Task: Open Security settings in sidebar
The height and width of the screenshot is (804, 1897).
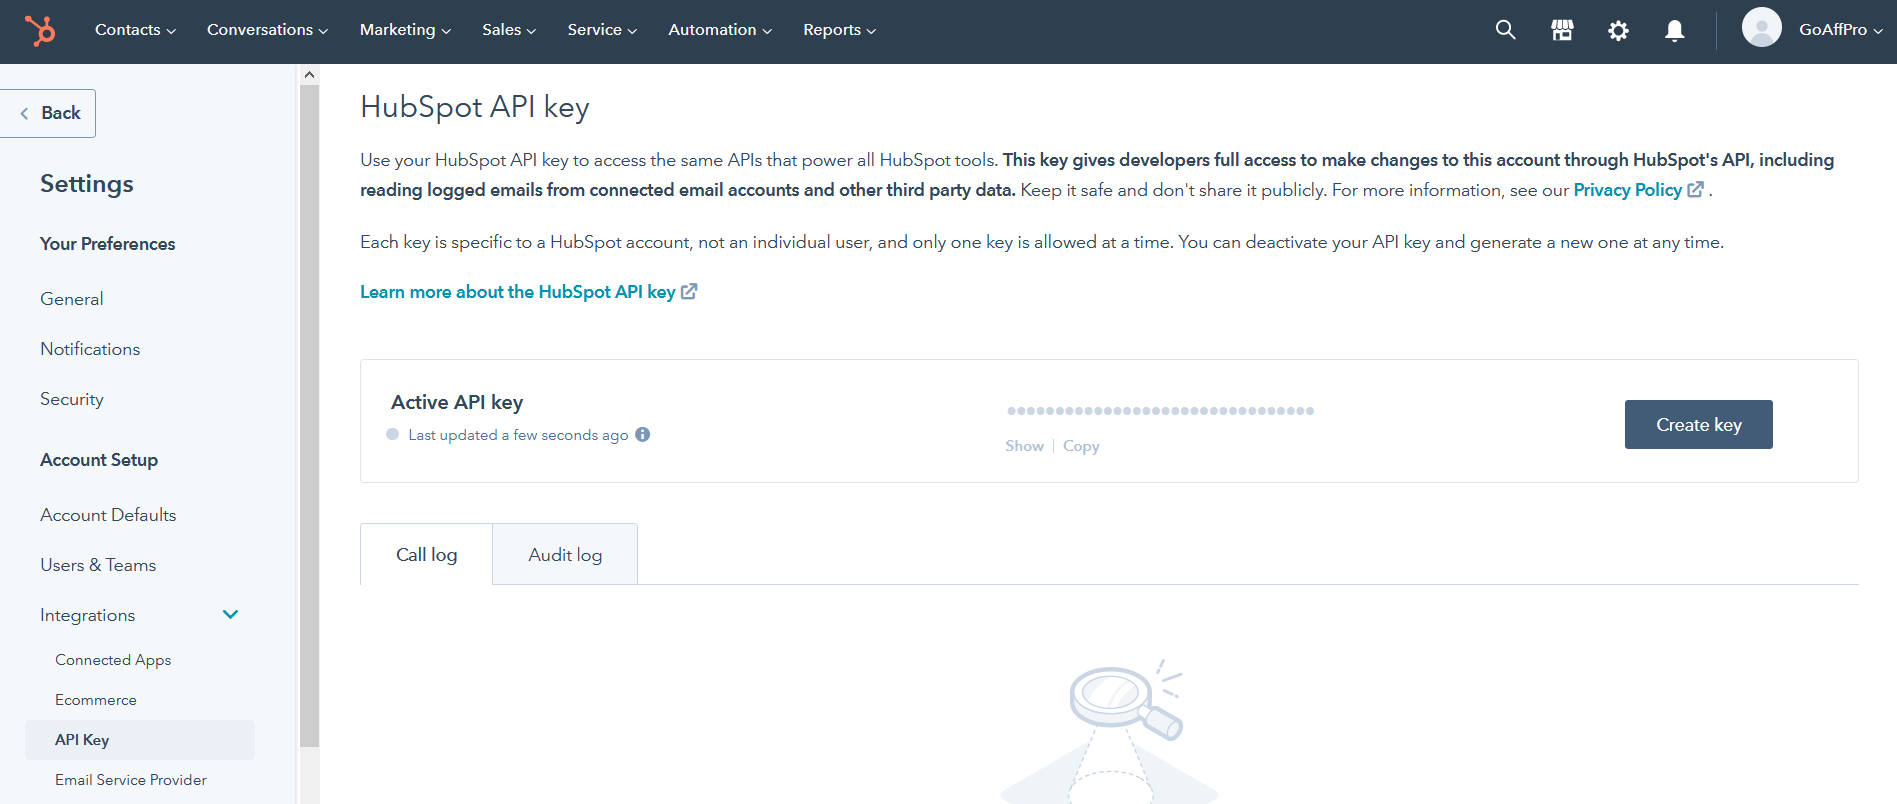Action: 72,399
